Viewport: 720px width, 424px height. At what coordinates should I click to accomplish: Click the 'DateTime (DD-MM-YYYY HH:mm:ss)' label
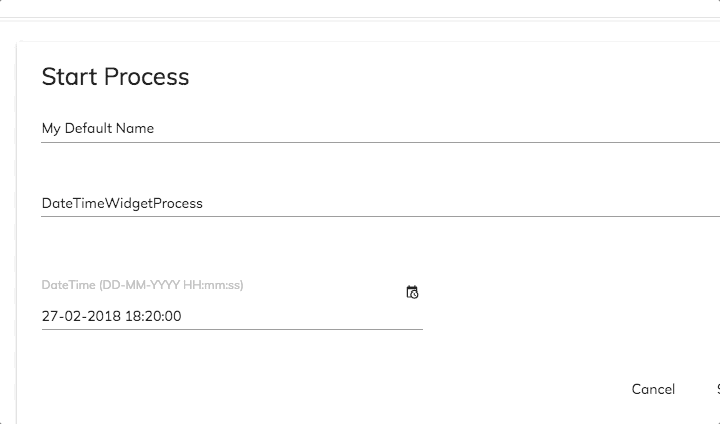(x=142, y=285)
